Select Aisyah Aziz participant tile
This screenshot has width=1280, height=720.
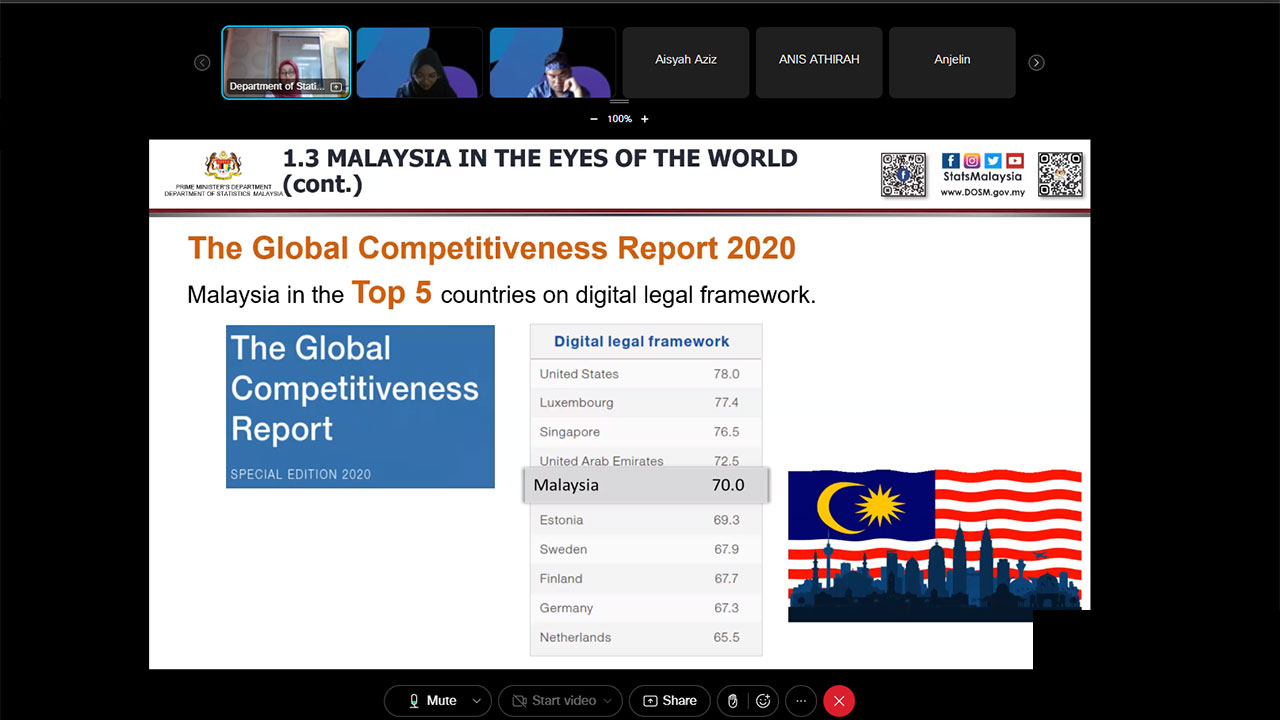[x=686, y=62]
